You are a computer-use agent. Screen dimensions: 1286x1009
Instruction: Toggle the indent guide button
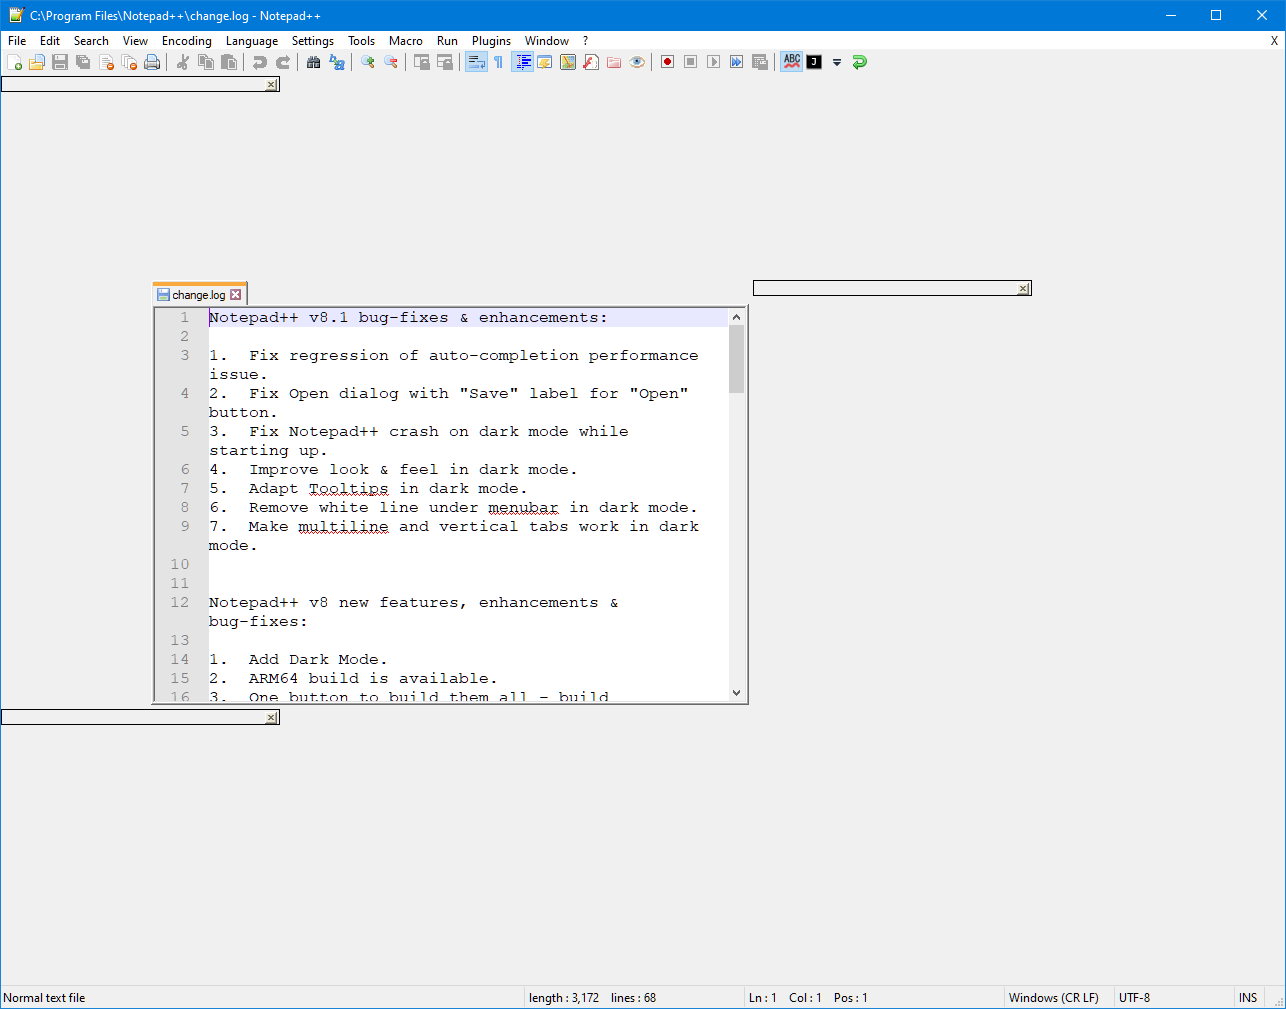tap(522, 62)
